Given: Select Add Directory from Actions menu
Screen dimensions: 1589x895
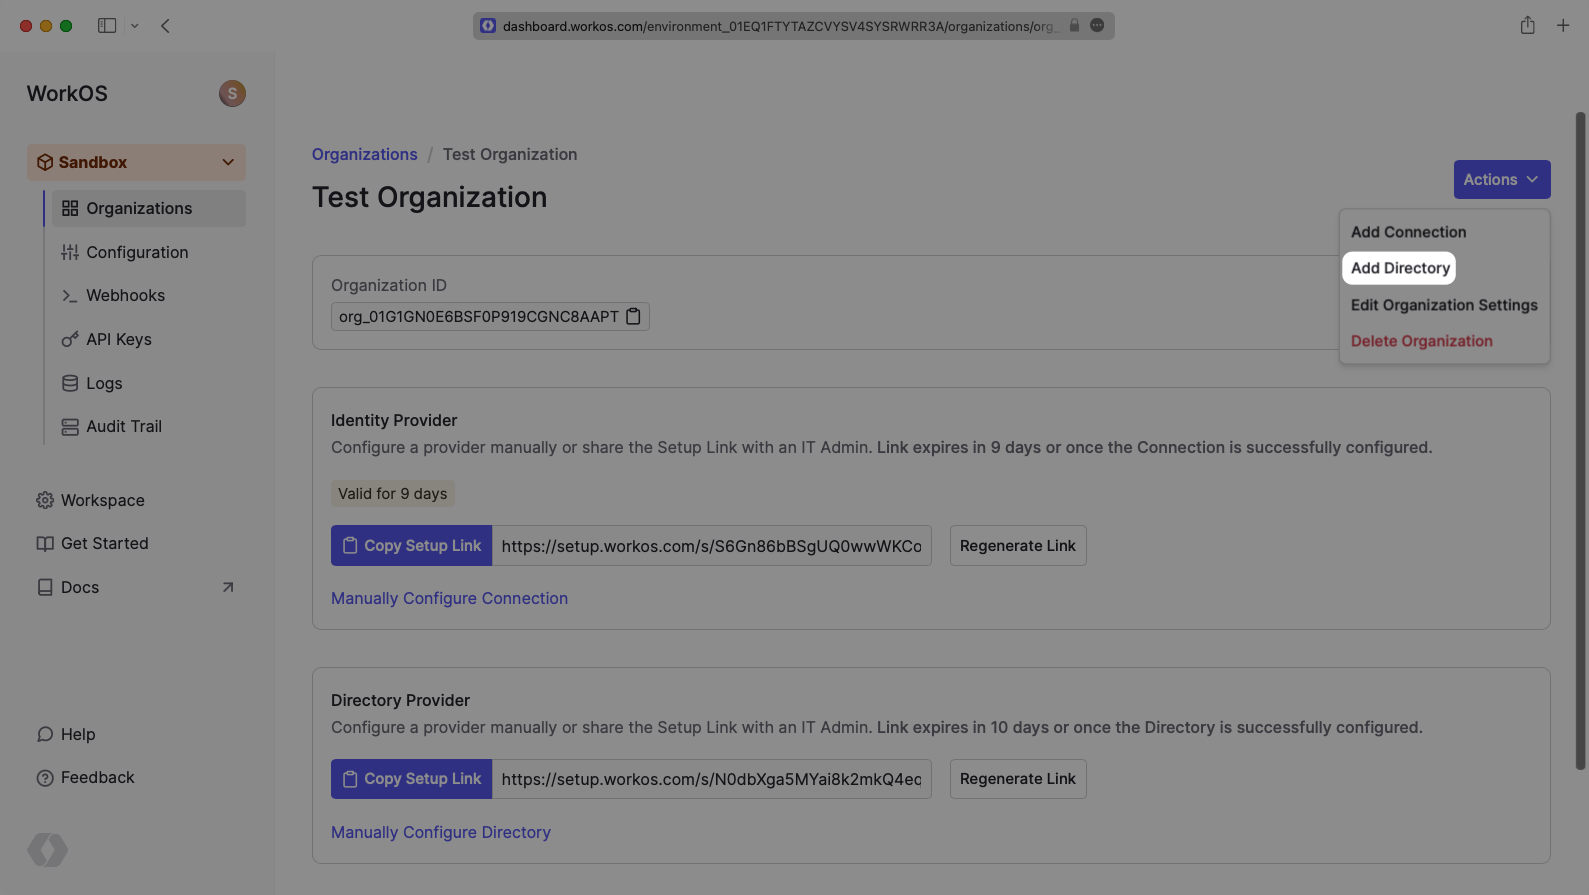Looking at the screenshot, I should pos(1400,268).
